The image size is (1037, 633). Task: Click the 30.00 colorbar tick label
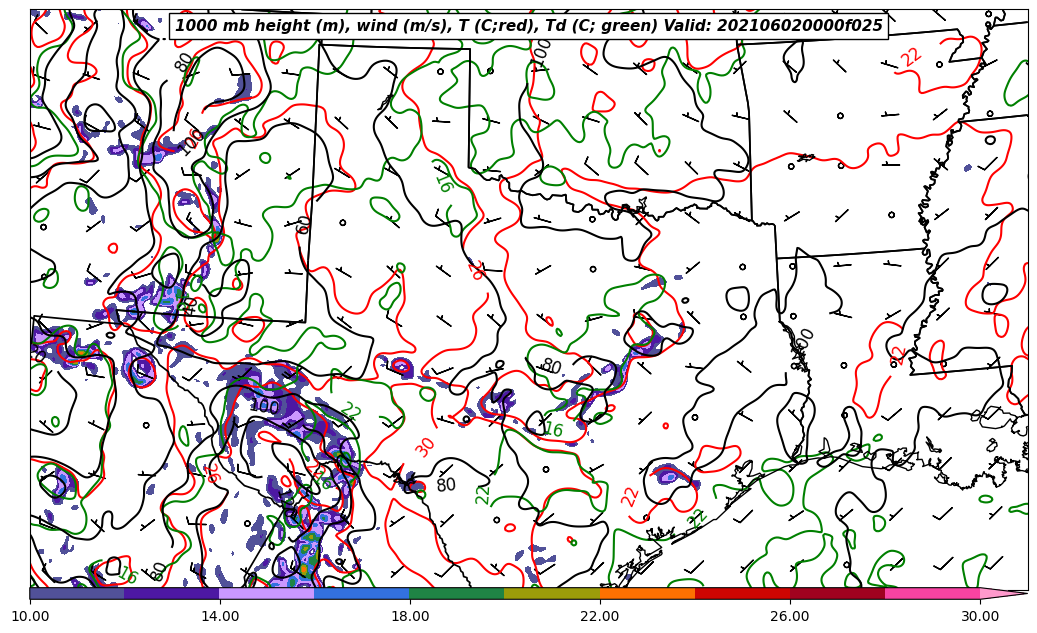tap(980, 617)
